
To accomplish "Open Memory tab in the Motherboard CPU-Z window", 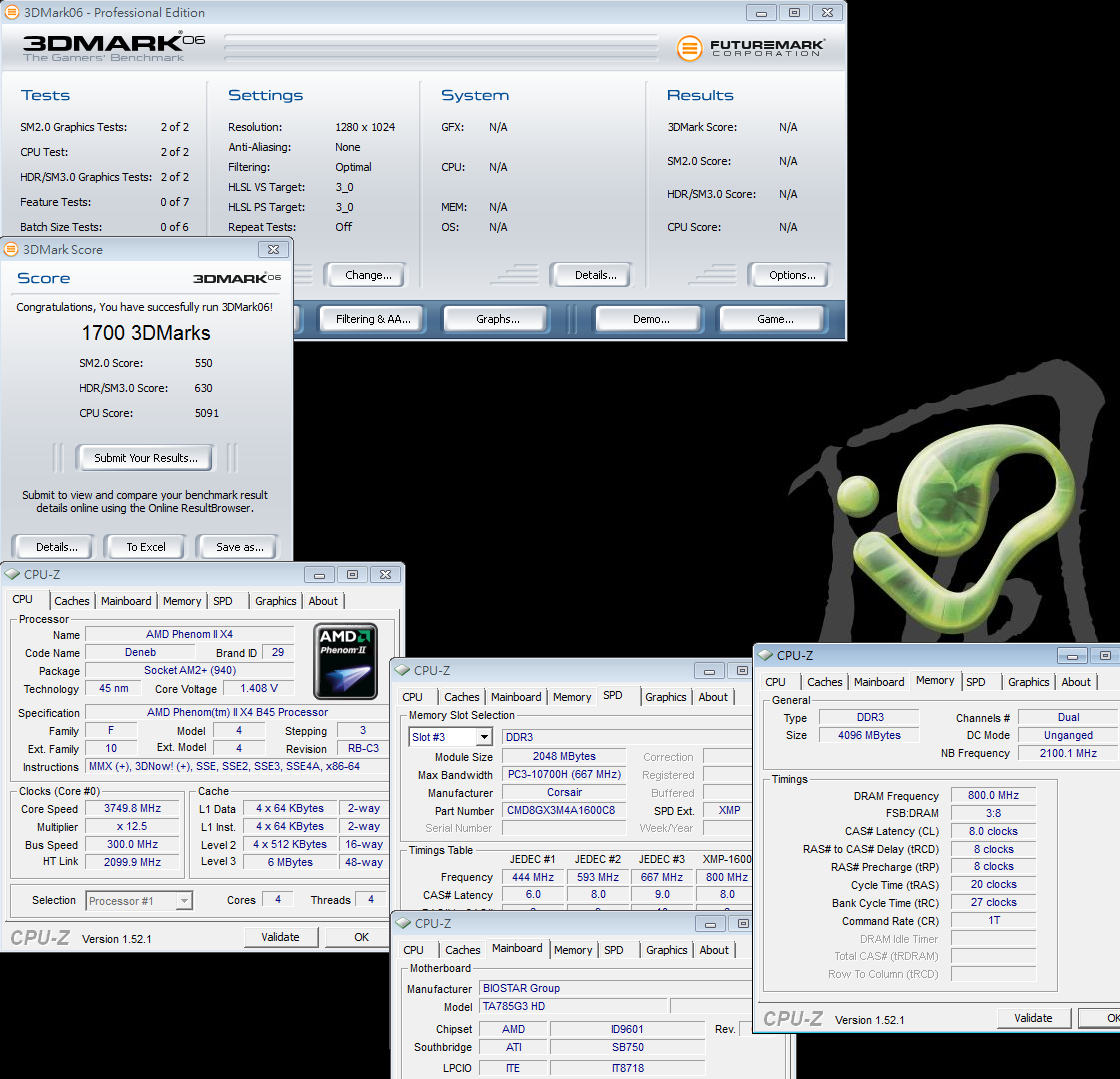I will [573, 950].
